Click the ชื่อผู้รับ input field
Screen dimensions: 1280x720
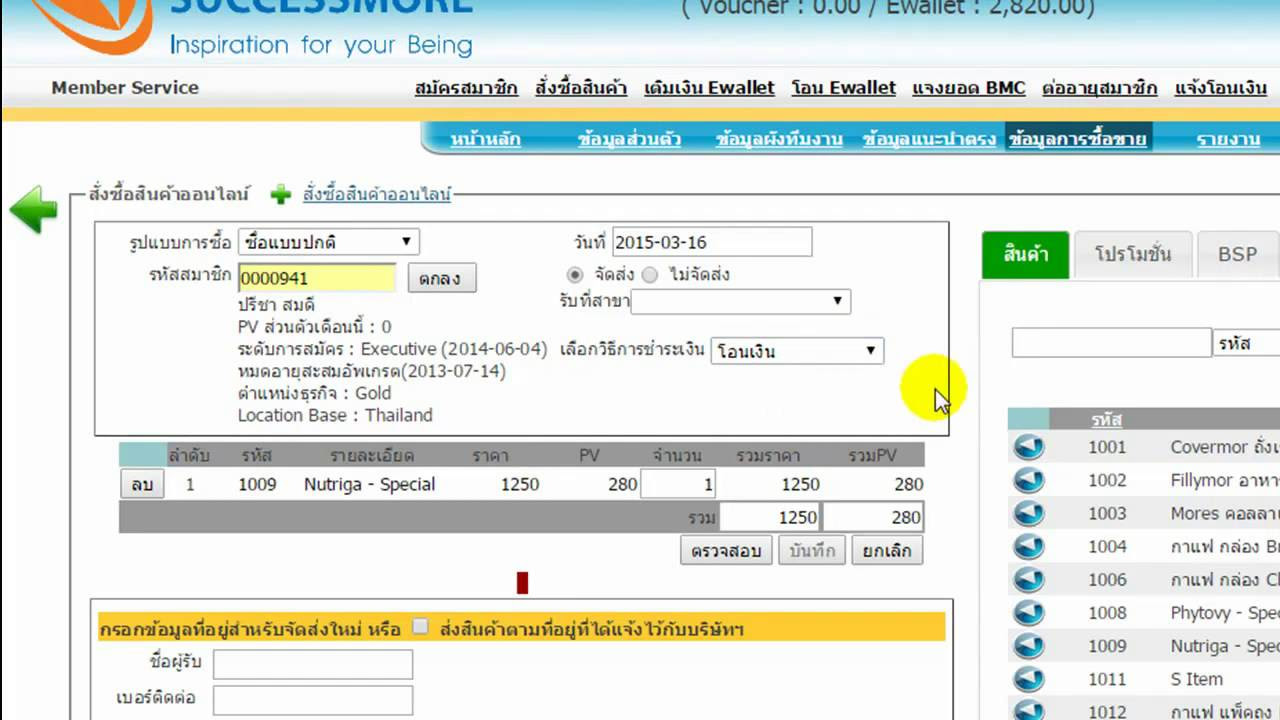tap(313, 664)
